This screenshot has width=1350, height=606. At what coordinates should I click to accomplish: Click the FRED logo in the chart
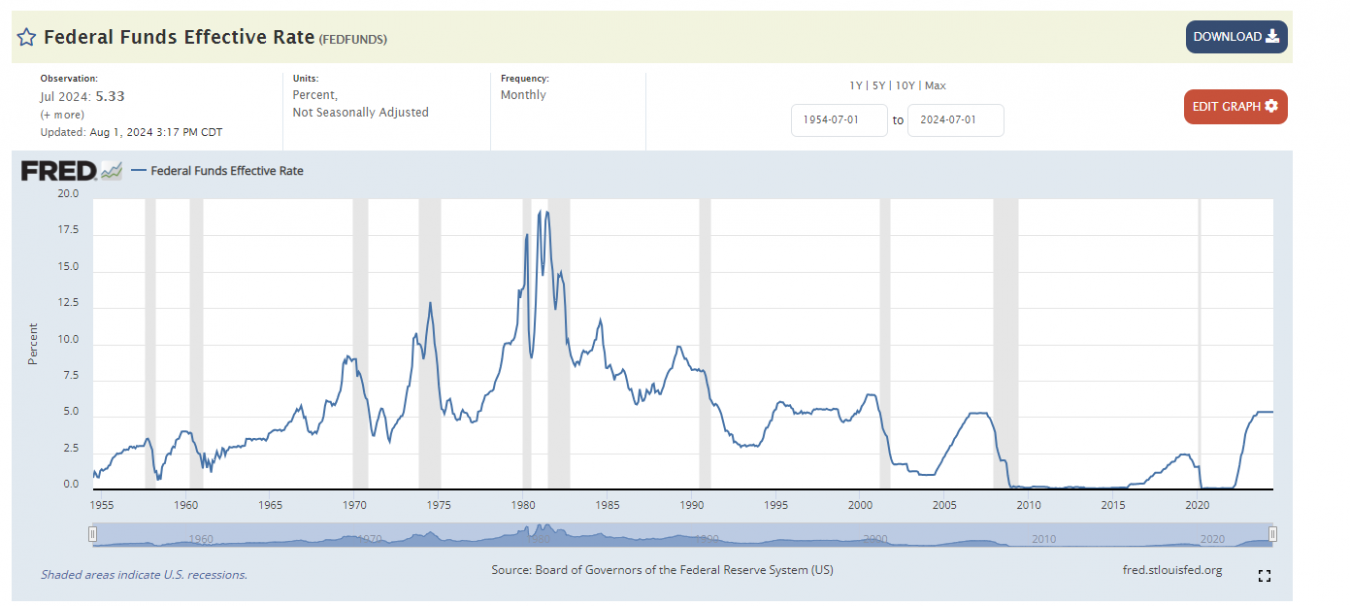tap(59, 171)
